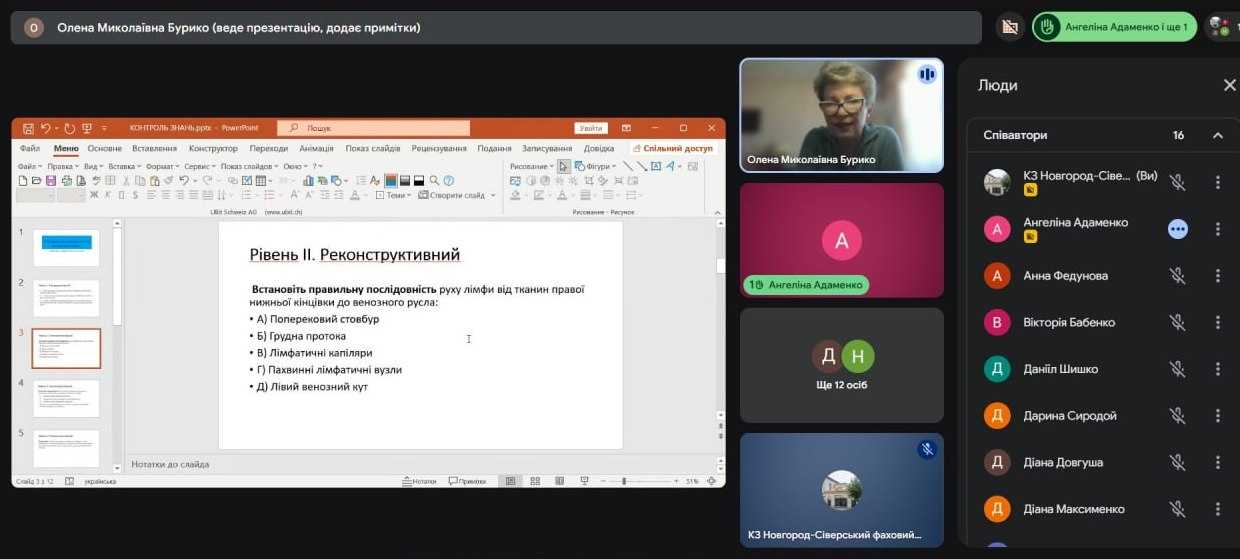This screenshot has height=559, width=1240.
Task: Open the Переходи ribbon tab
Action: pos(268,149)
